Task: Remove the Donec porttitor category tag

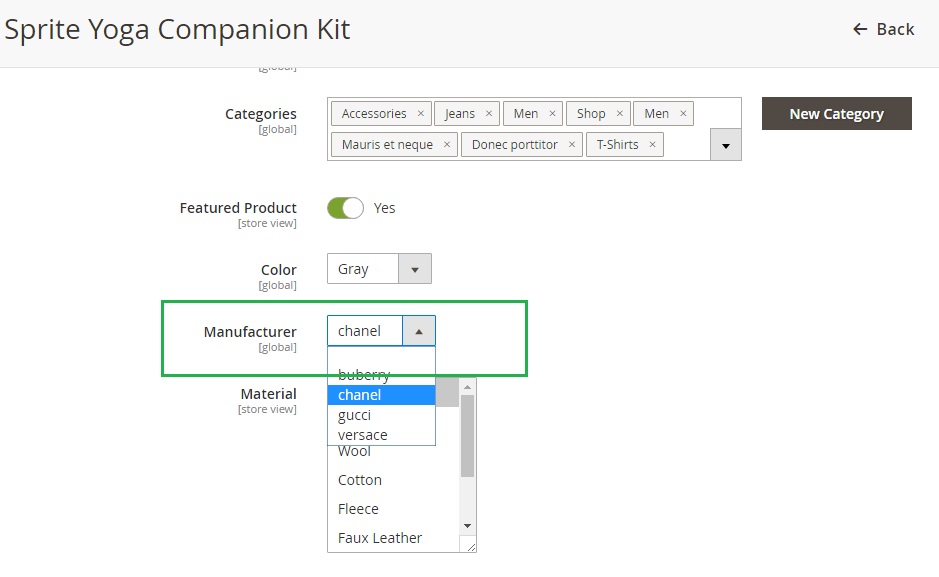Action: [x=571, y=145]
